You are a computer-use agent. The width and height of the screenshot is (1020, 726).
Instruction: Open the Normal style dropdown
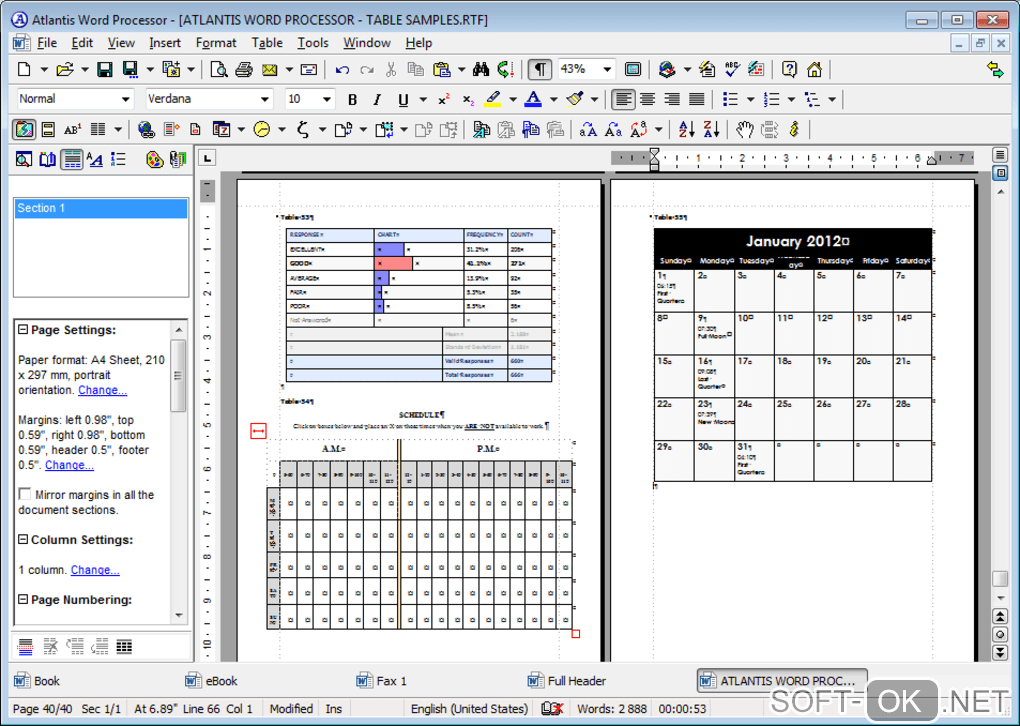[x=126, y=100]
